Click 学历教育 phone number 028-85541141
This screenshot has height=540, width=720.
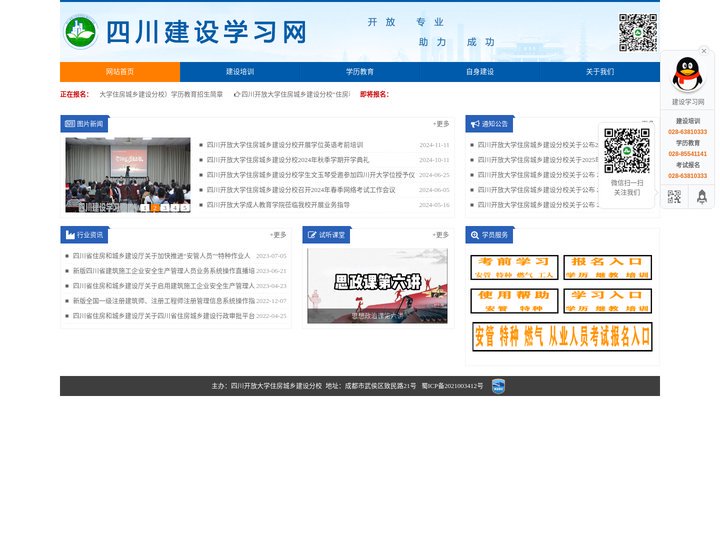pyautogui.click(x=687, y=154)
